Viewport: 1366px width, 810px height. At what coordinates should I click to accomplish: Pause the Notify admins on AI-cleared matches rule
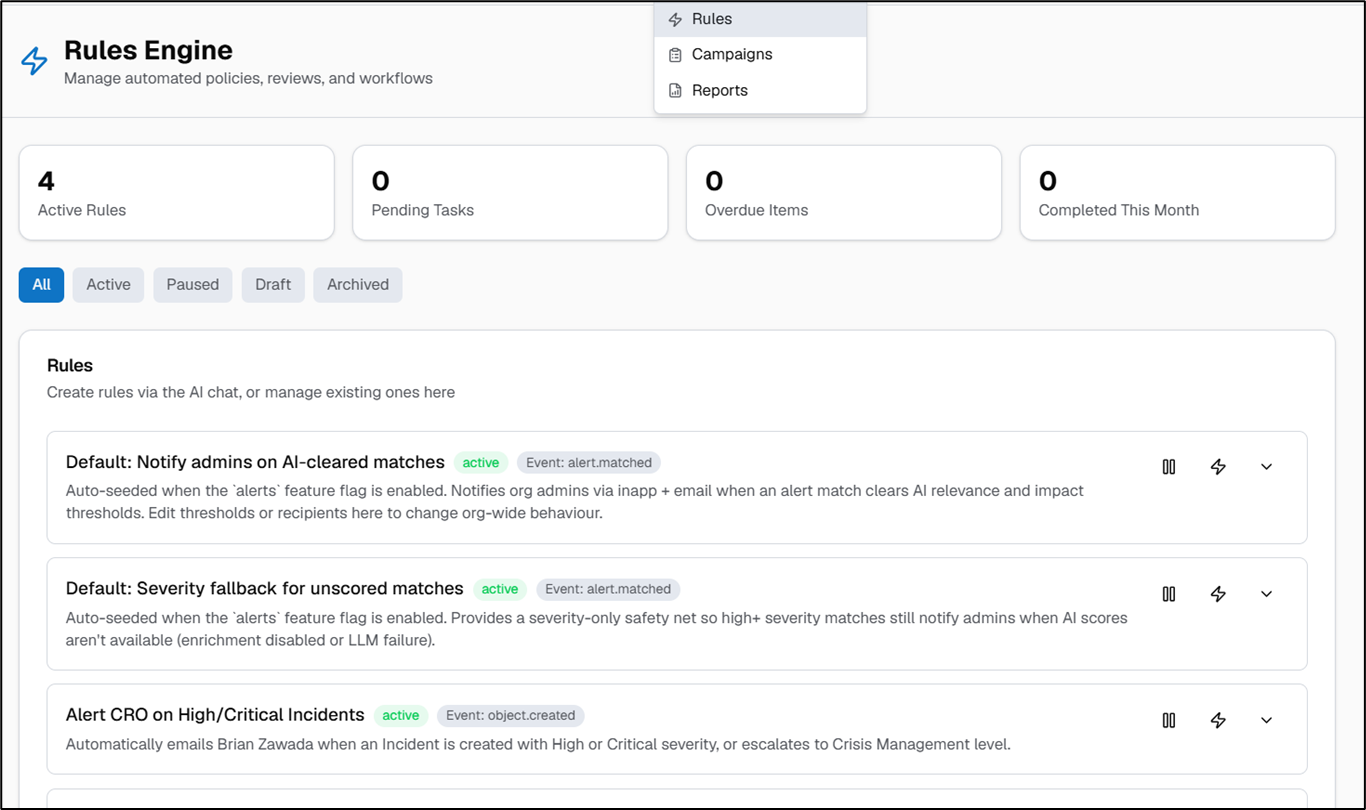point(1169,467)
